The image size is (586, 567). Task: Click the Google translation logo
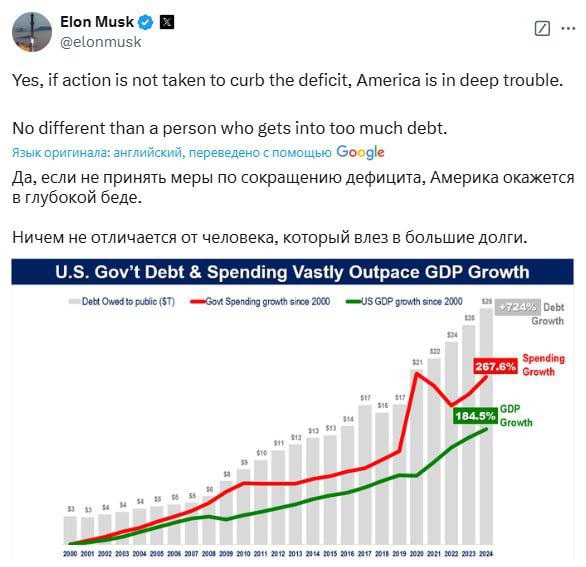360,152
